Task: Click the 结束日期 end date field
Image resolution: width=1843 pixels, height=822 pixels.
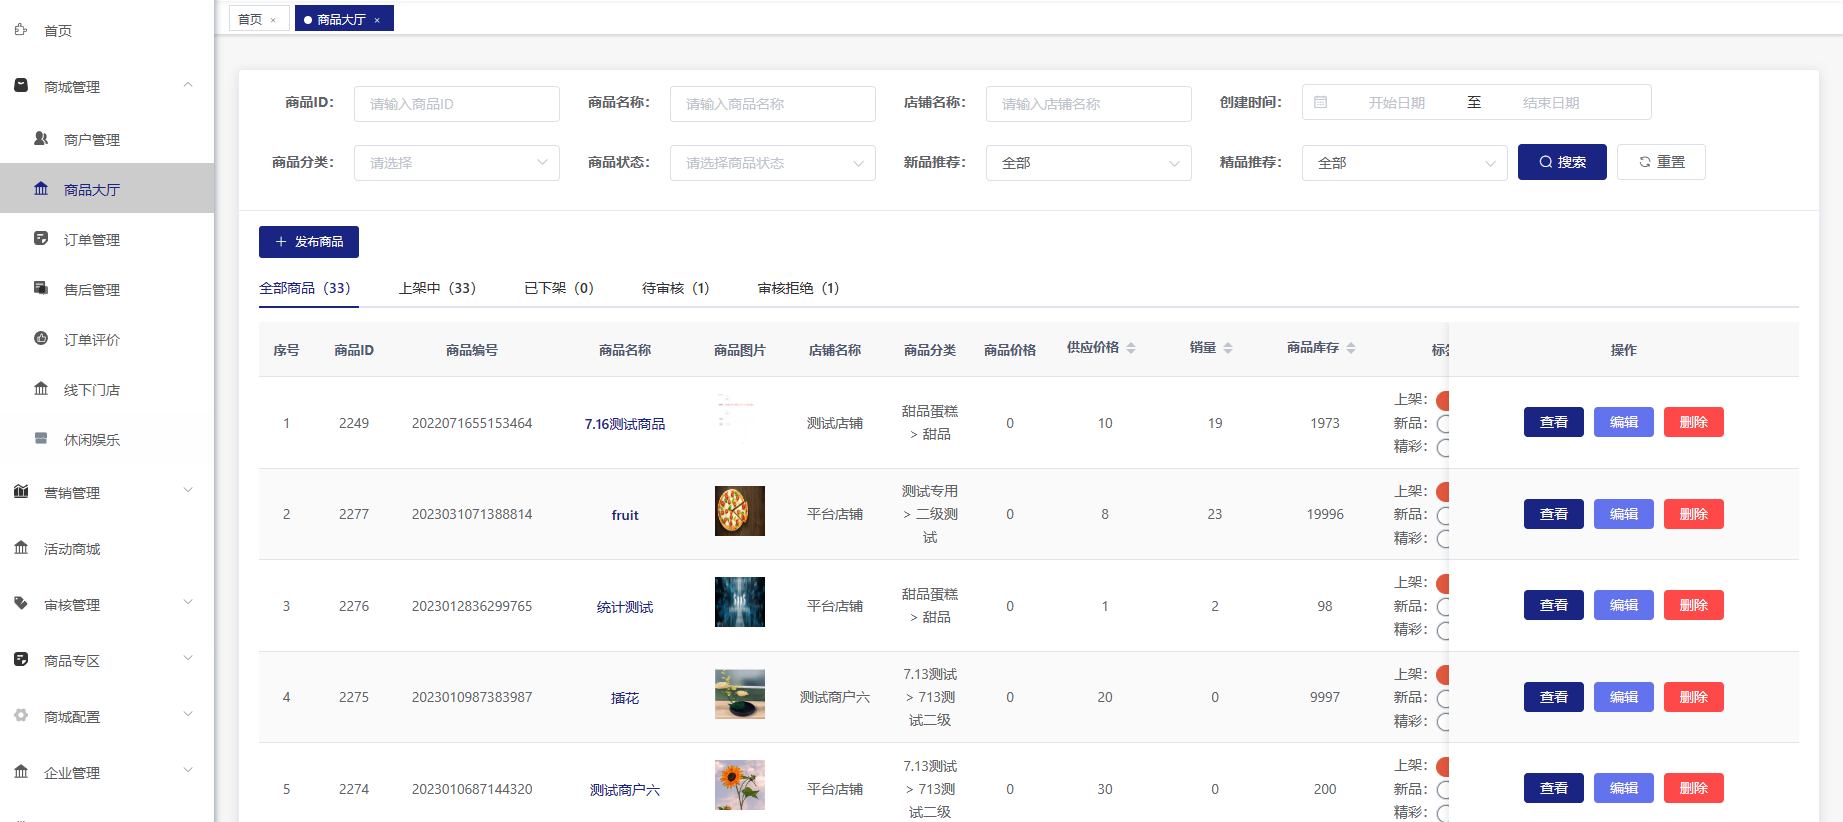Action: click(1551, 103)
